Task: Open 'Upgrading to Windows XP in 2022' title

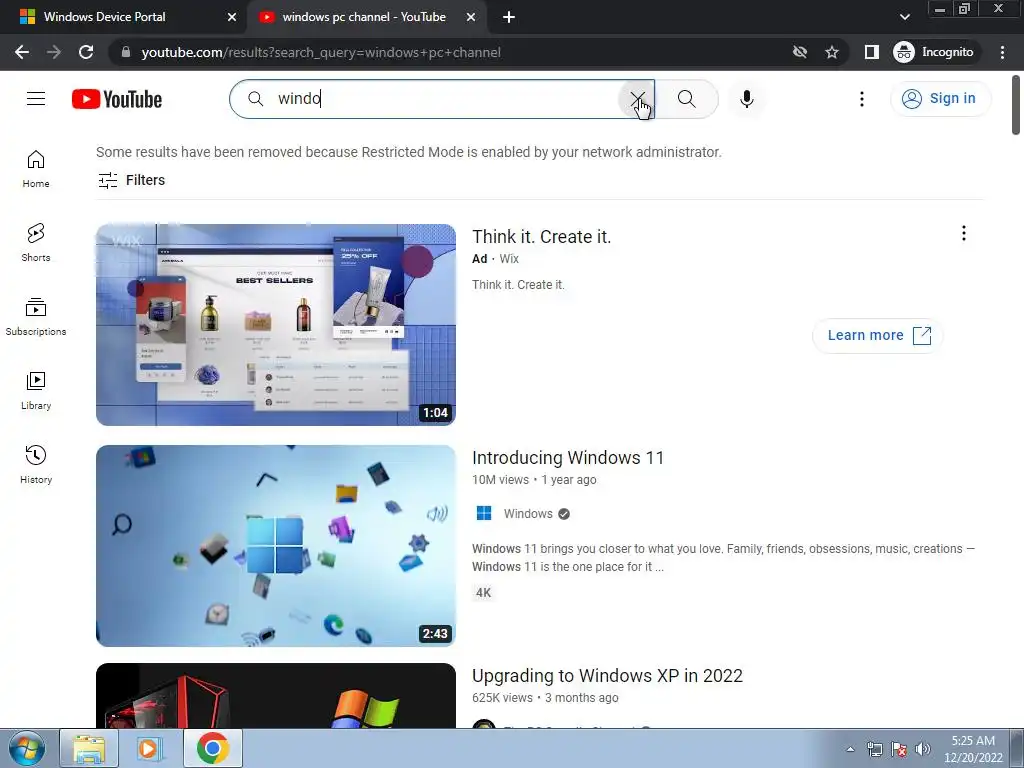Action: point(607,676)
